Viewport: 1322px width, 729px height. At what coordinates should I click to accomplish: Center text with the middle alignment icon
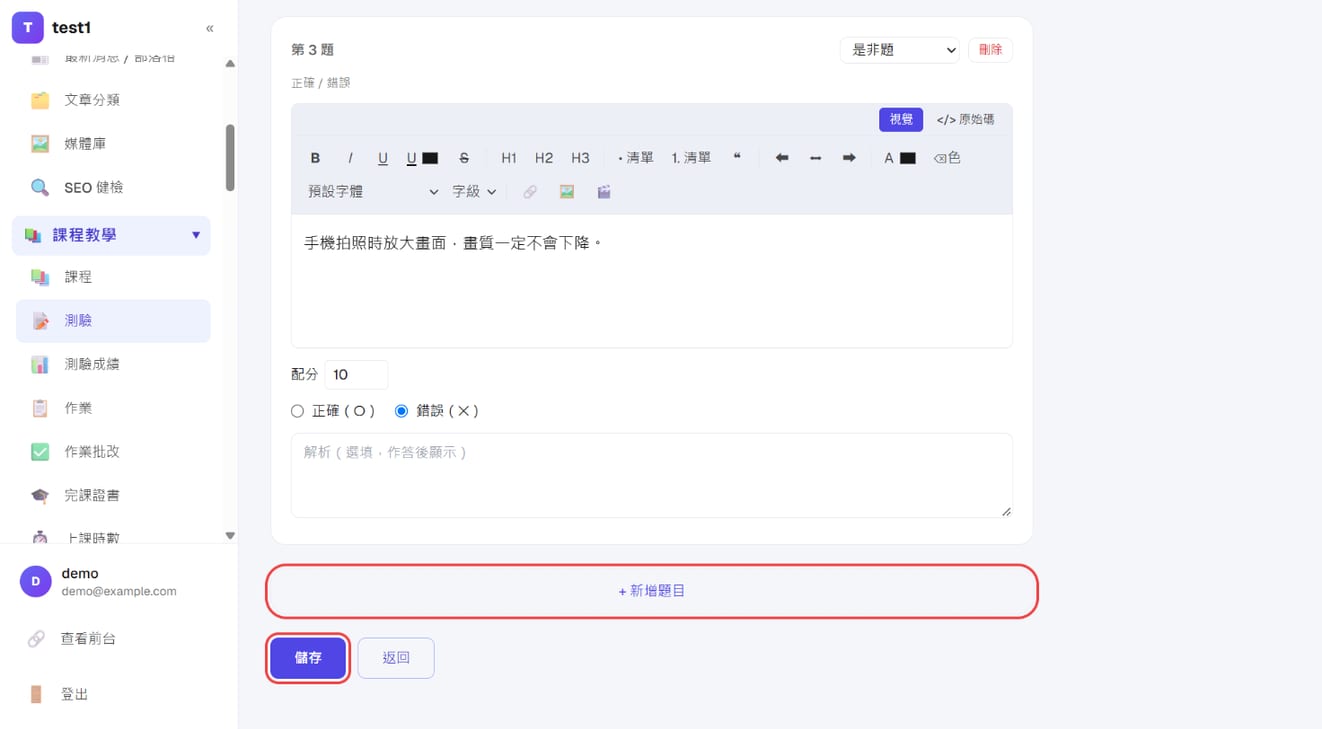coord(816,158)
